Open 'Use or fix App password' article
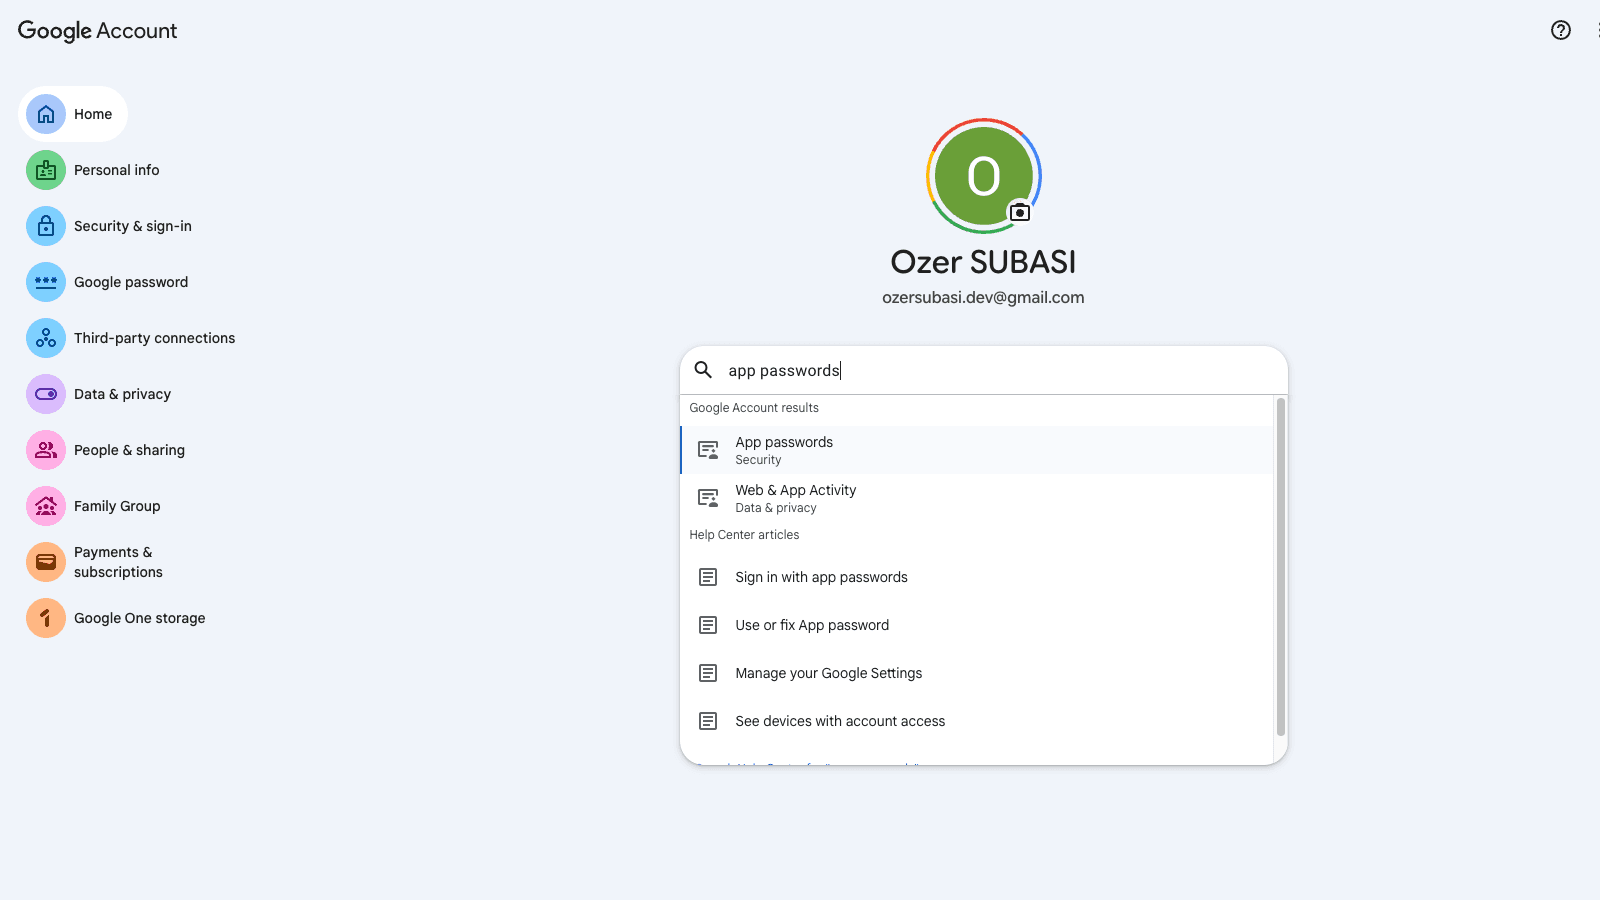 [x=811, y=625]
